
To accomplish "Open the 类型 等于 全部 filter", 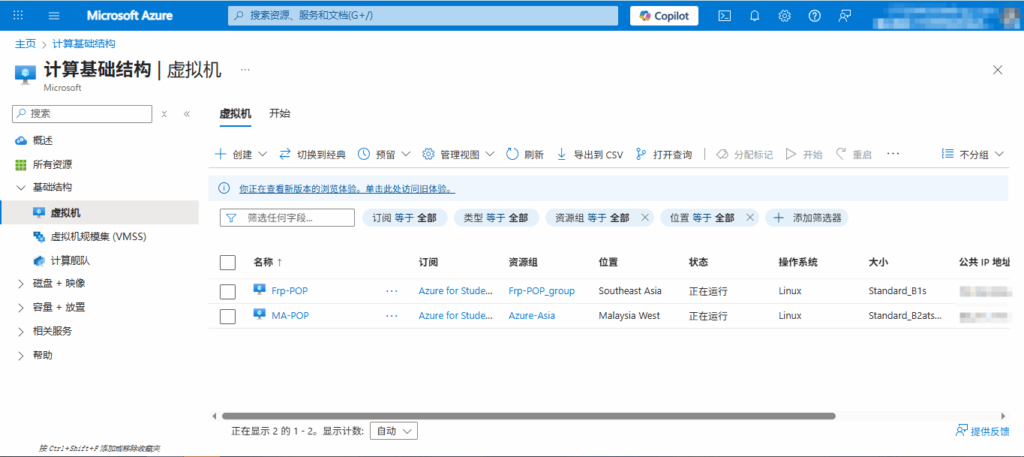I will 496,217.
